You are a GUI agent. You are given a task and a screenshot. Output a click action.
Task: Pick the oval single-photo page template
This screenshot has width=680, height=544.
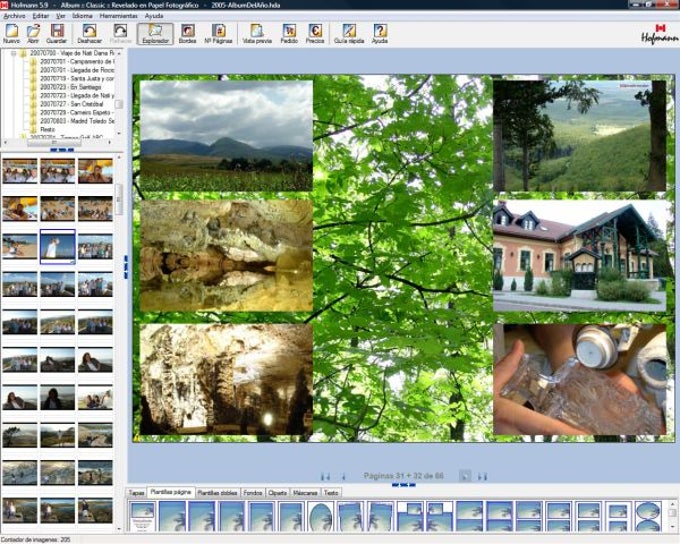click(x=321, y=516)
